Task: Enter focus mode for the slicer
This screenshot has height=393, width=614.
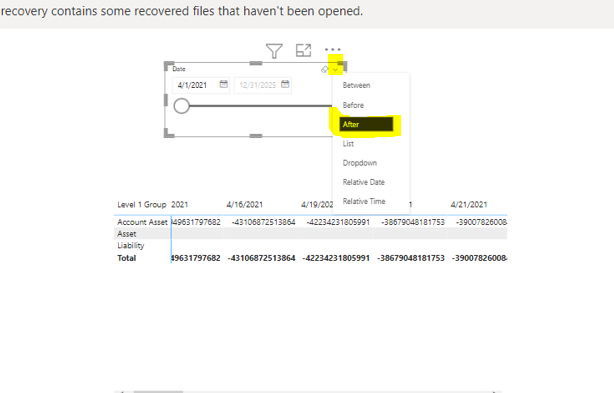Action: [303, 50]
